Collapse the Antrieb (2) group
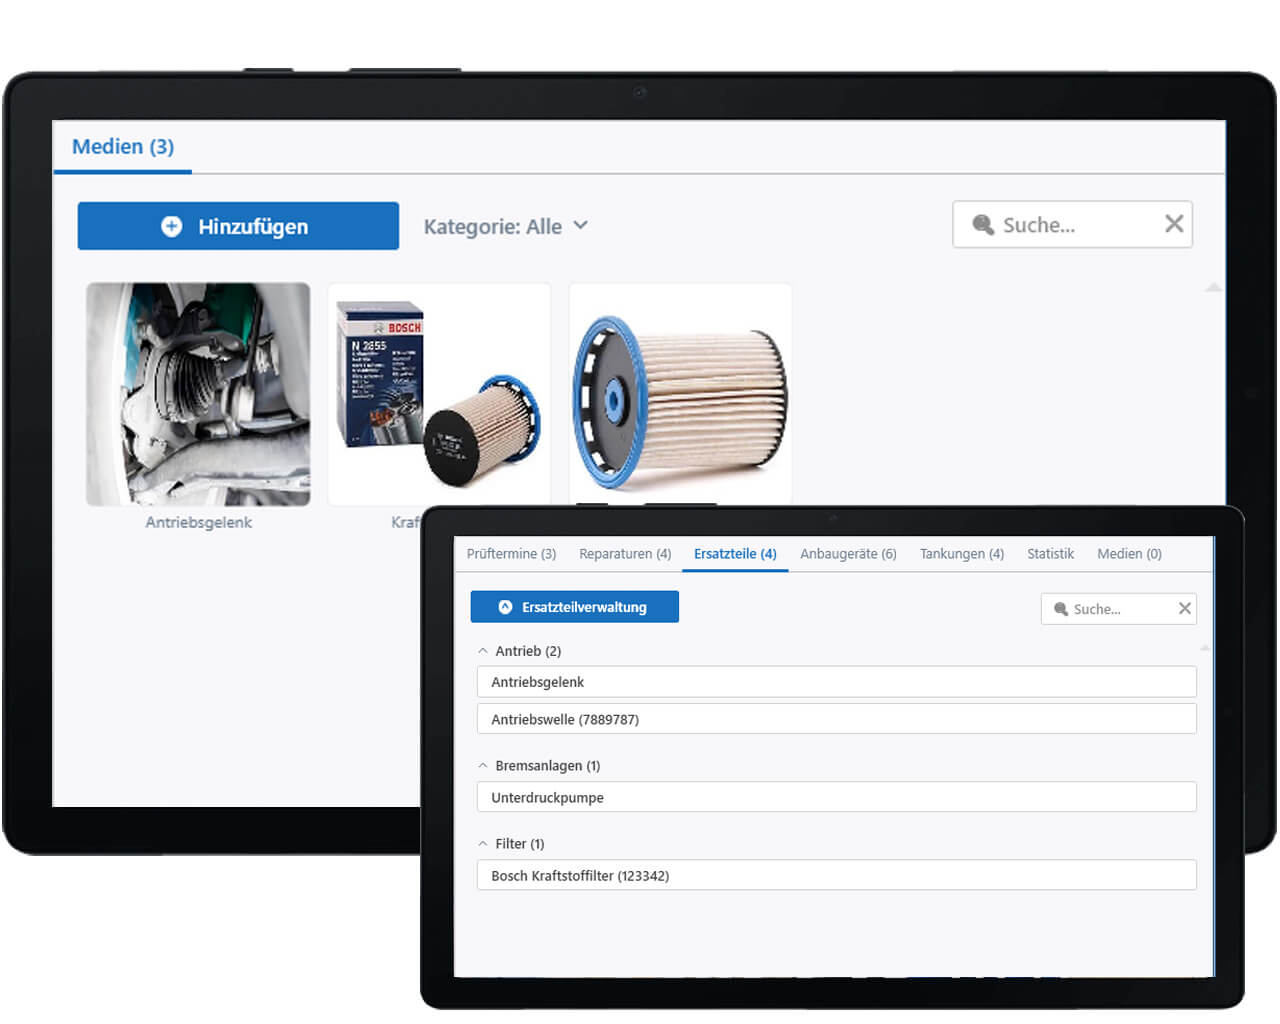The image size is (1280, 1024). tap(483, 651)
